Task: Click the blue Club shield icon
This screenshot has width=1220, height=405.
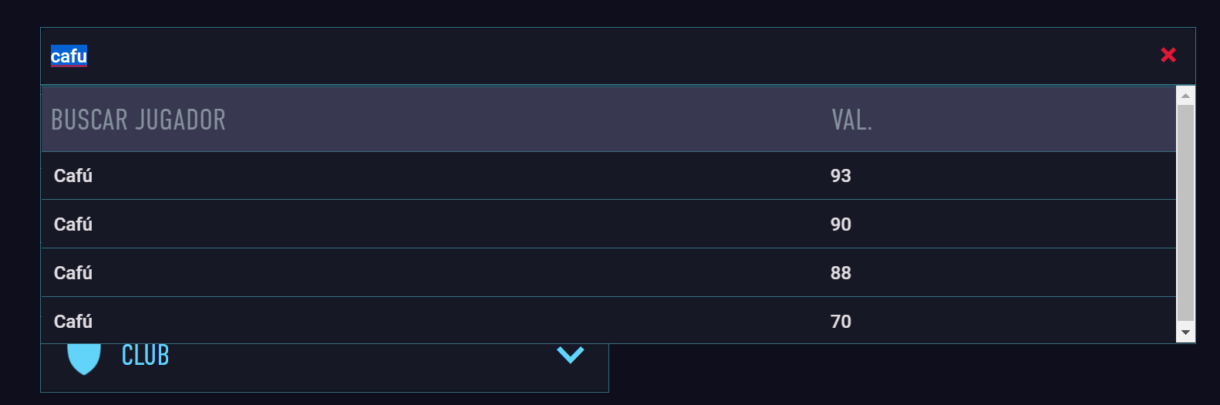Action: pos(84,358)
